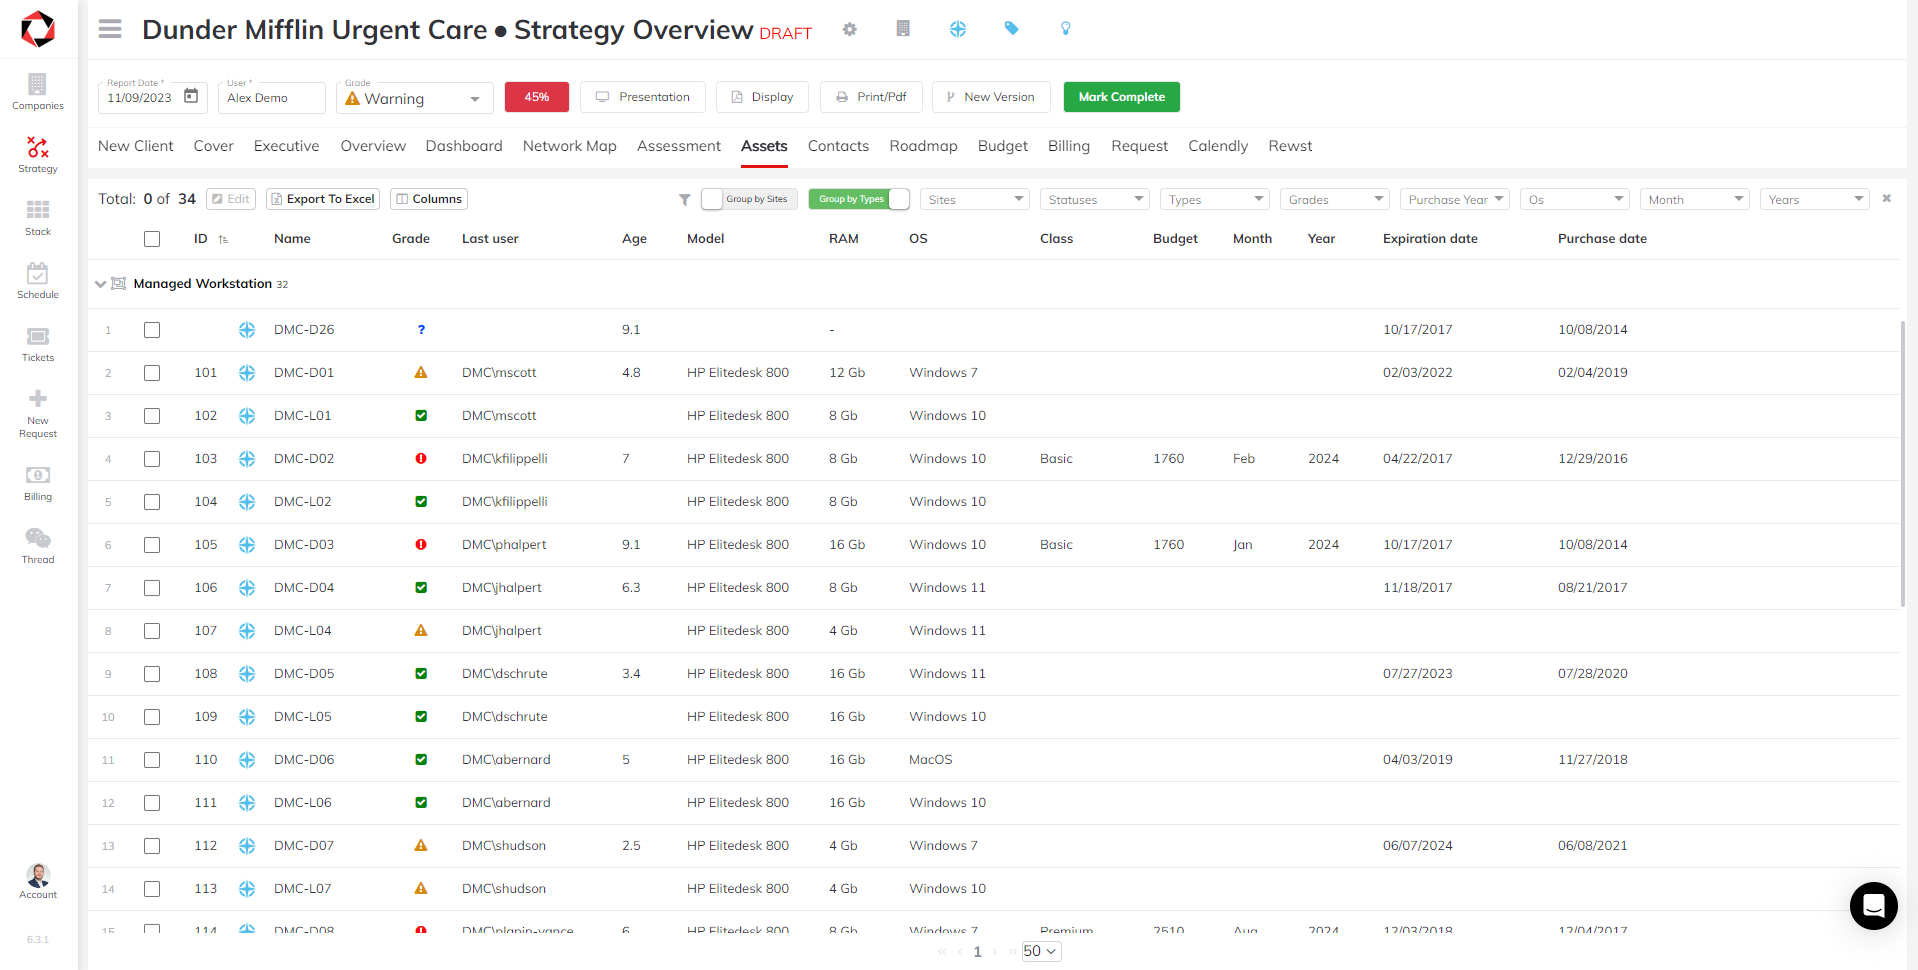Click the app logo at top left
Image resolution: width=1918 pixels, height=970 pixels.
coord(38,29)
